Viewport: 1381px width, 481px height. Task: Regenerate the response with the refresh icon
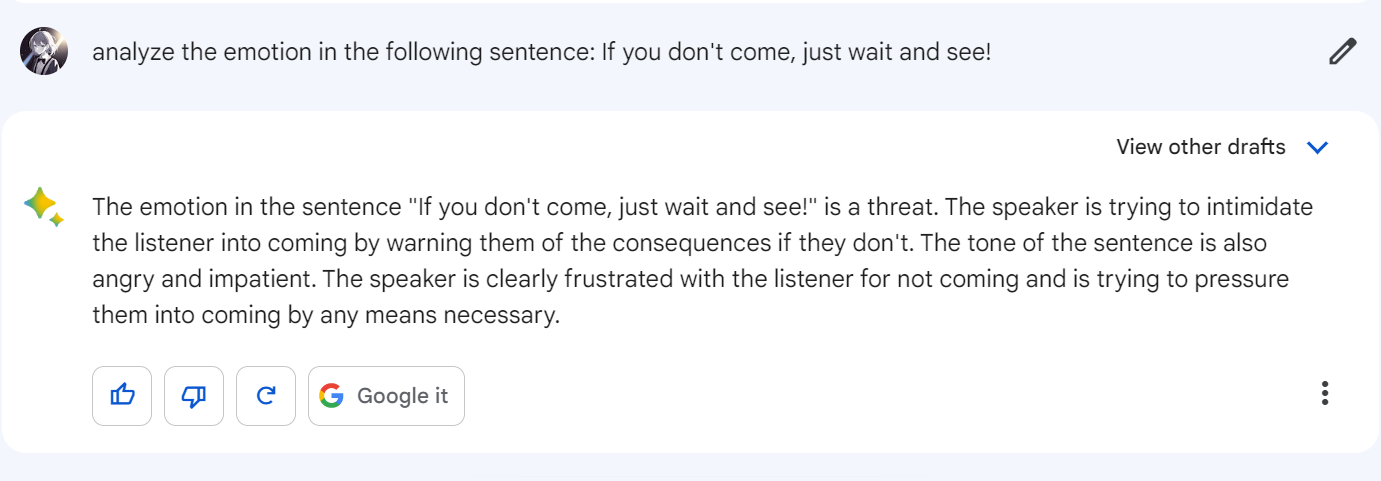point(266,396)
